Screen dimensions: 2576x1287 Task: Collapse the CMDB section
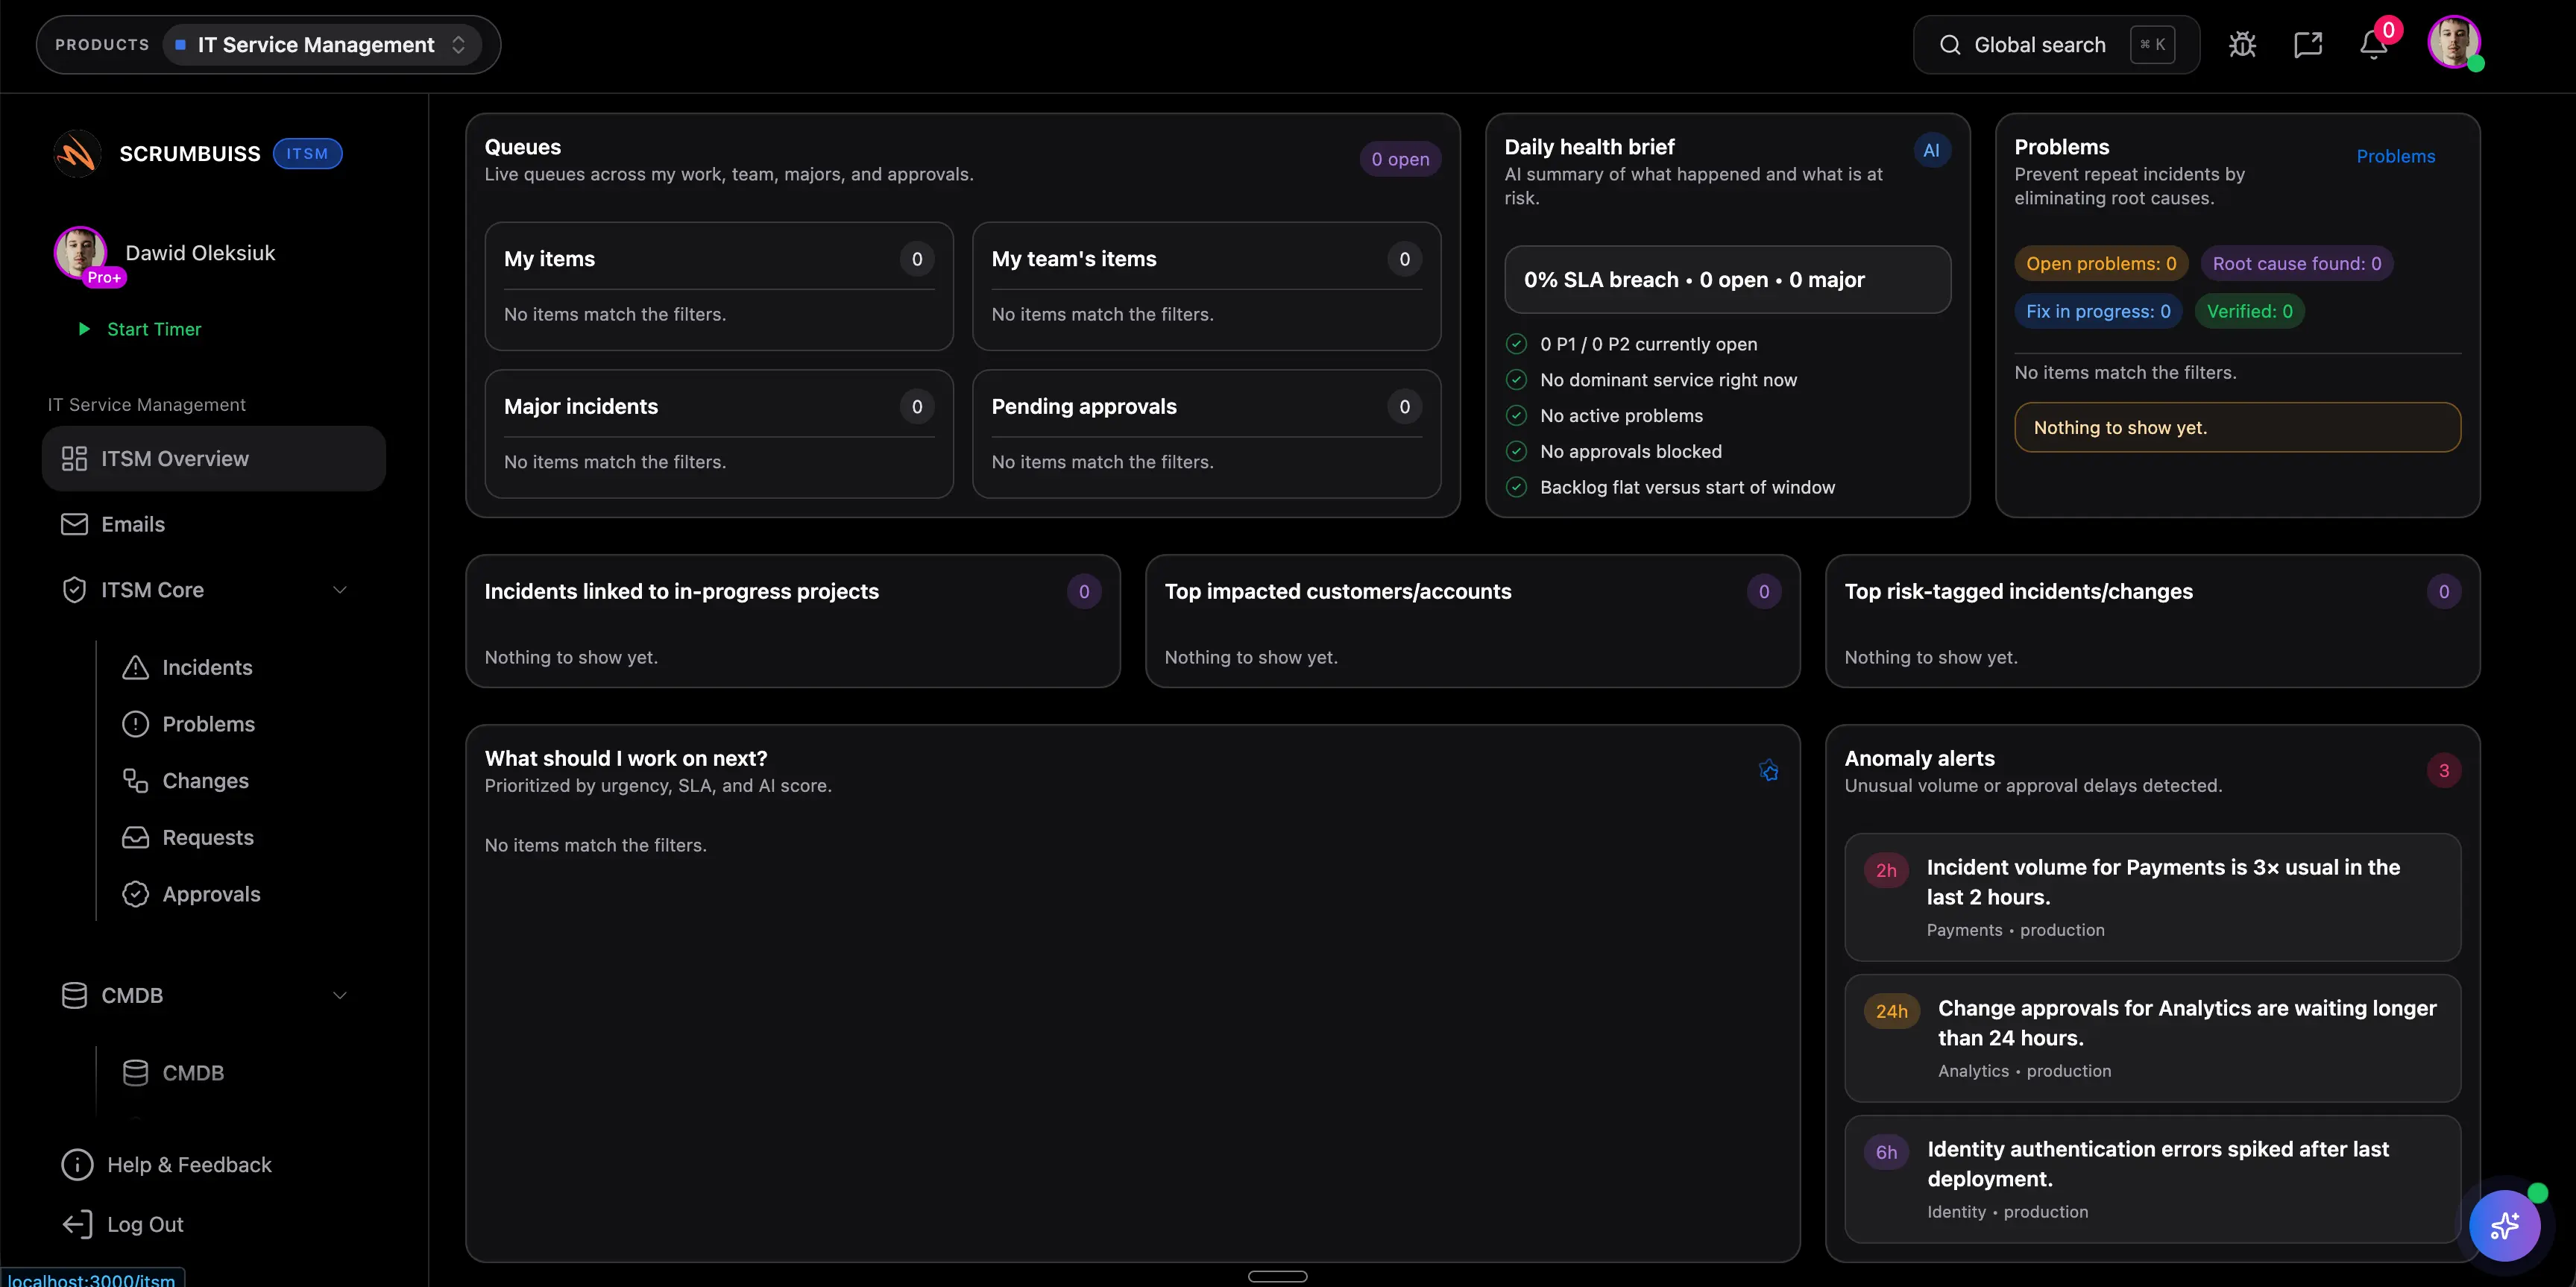[x=340, y=995]
